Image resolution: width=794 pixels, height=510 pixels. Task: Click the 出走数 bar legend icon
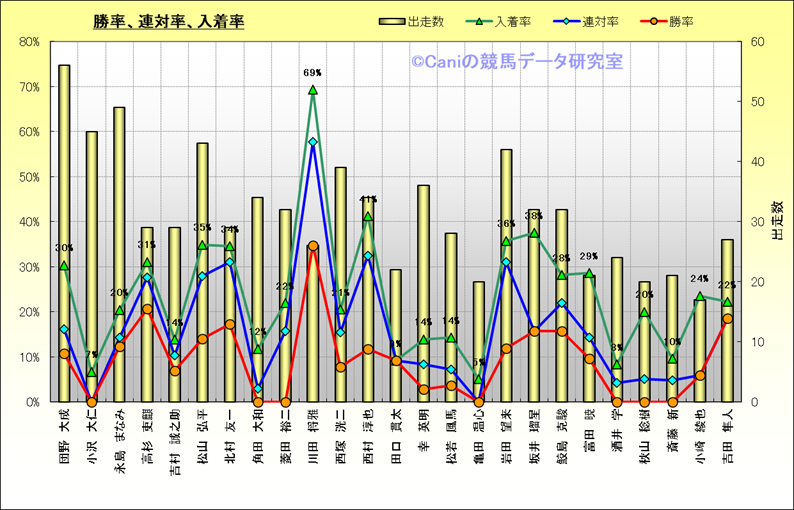pos(393,21)
